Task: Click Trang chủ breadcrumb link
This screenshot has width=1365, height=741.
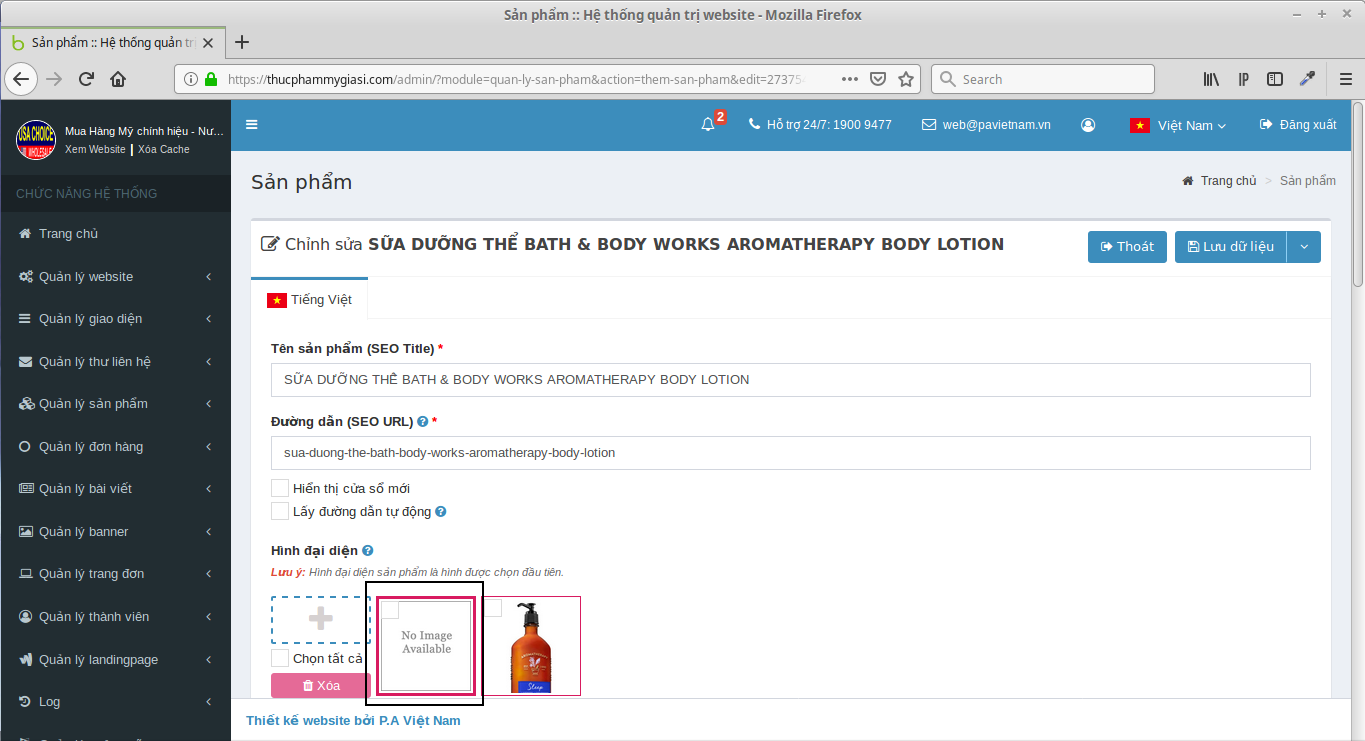Action: point(1228,181)
